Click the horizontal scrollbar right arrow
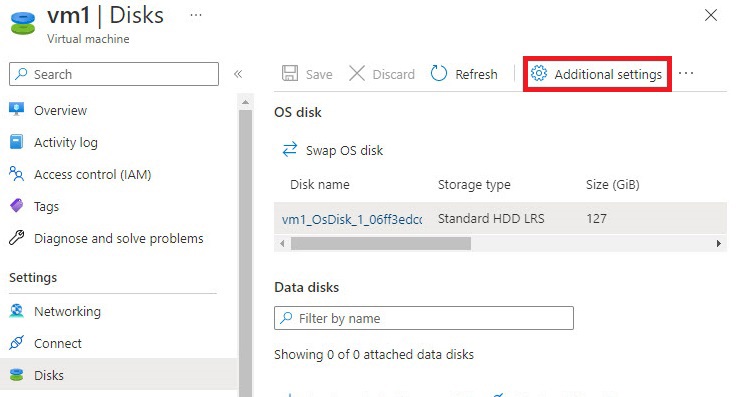Screen dimensions: 740x397 tap(718, 244)
